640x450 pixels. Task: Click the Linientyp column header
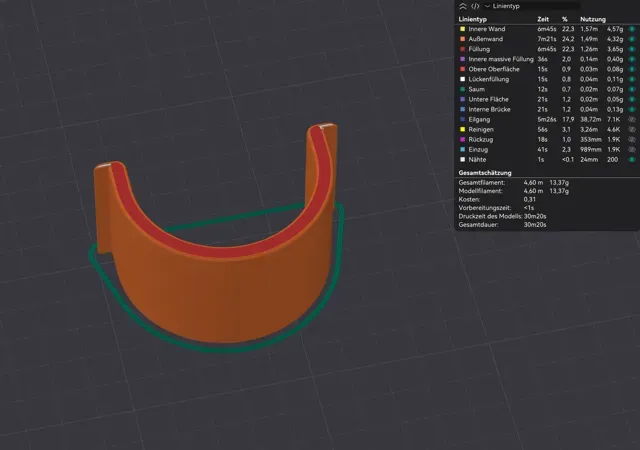(x=472, y=19)
